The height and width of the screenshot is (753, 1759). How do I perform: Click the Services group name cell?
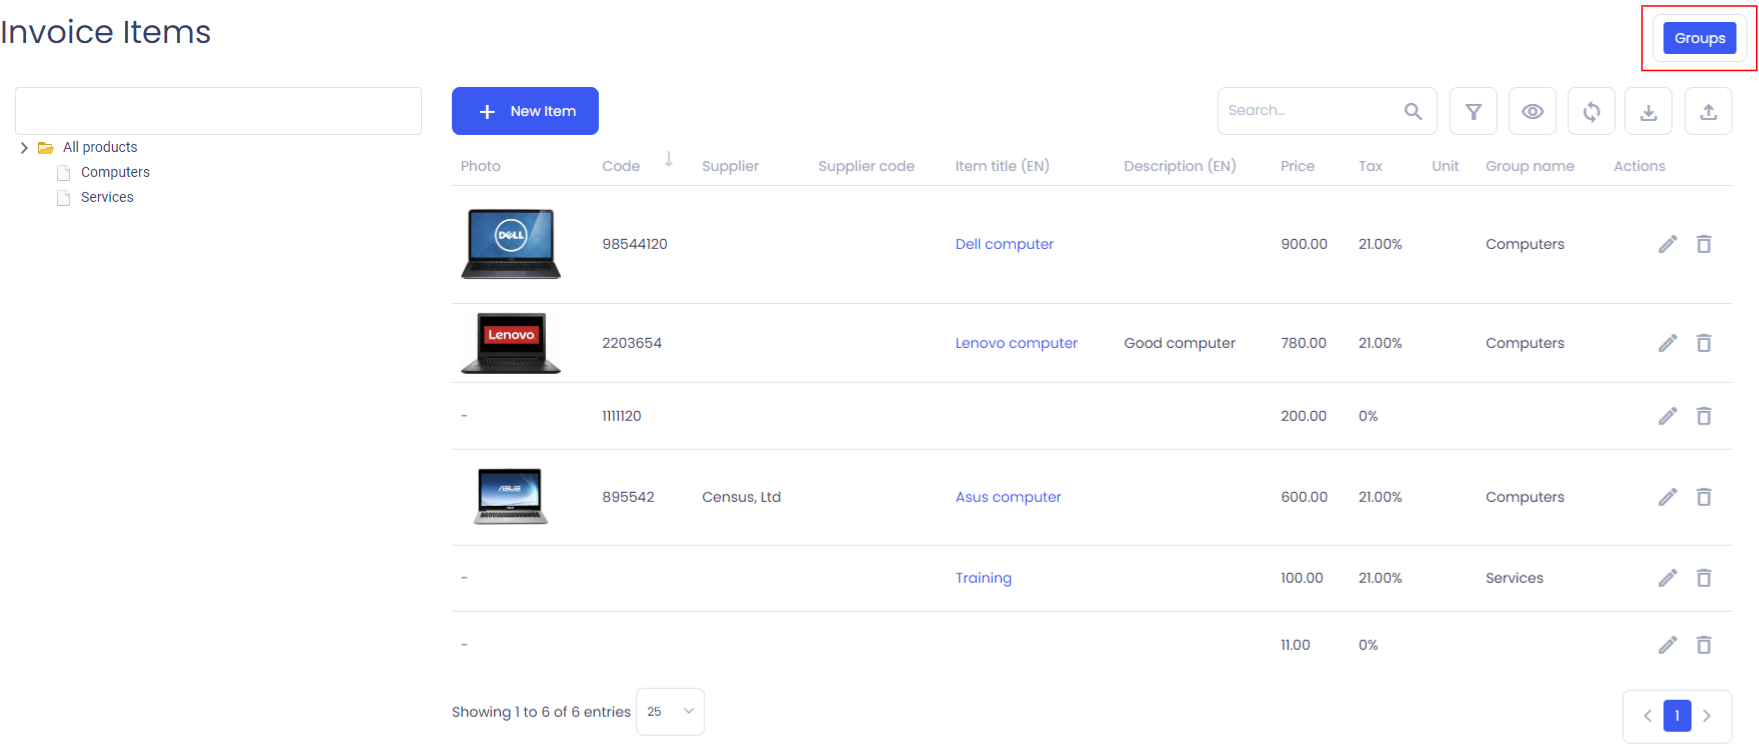point(1514,578)
